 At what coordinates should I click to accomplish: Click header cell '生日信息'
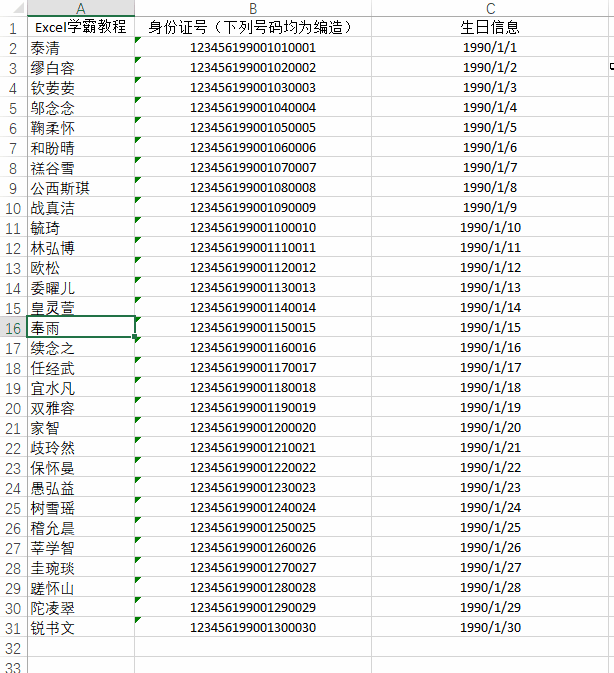click(490, 27)
